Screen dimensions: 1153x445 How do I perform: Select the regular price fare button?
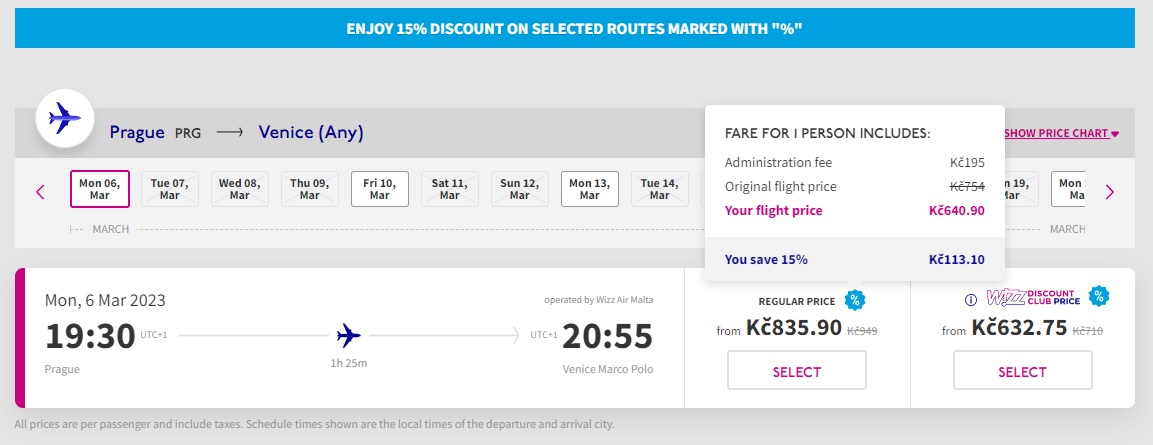797,371
